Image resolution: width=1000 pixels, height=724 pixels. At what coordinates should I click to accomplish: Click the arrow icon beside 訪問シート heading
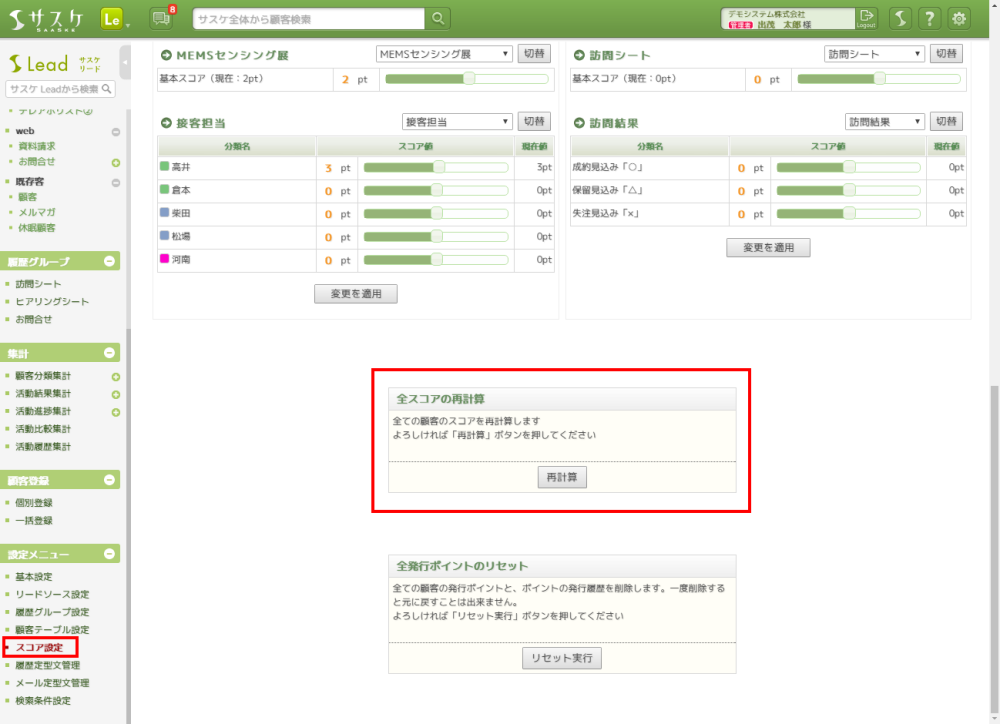click(x=579, y=55)
